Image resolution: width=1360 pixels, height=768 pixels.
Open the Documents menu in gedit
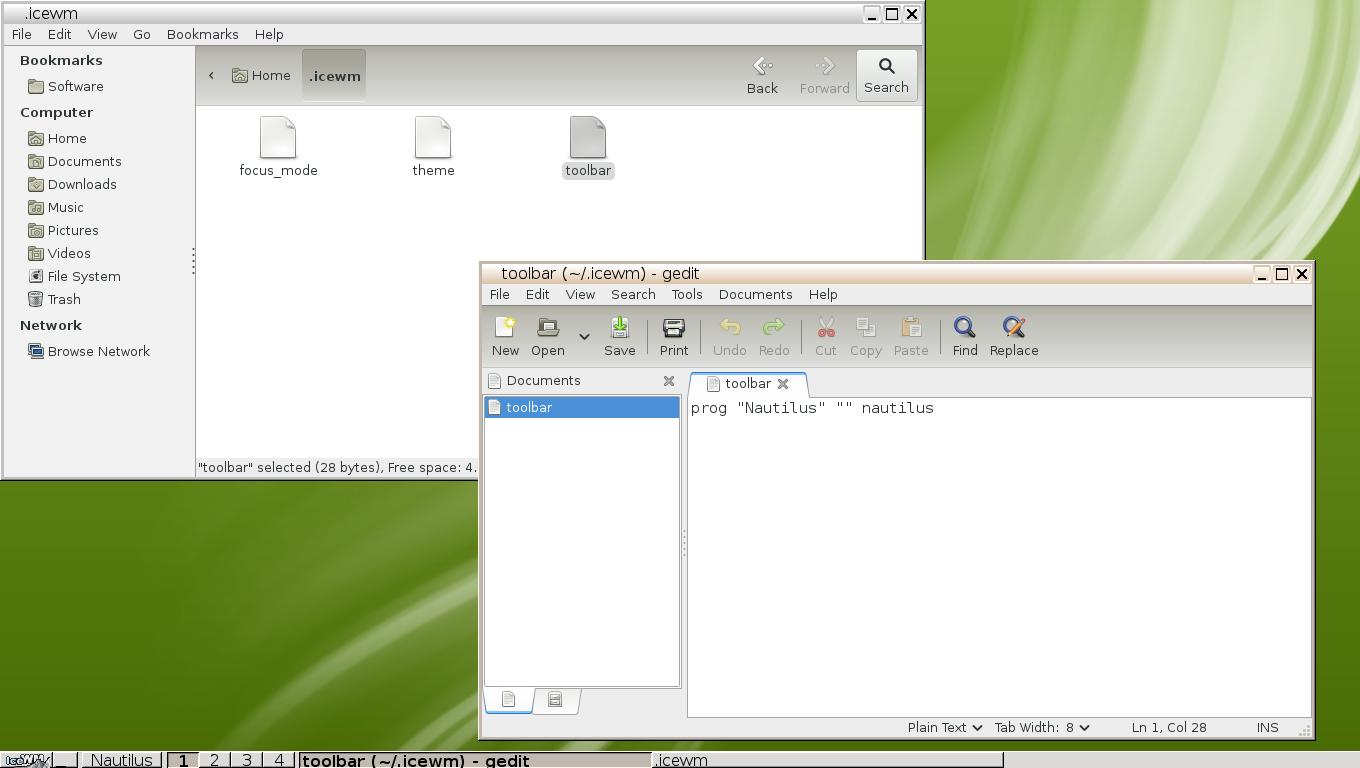click(755, 294)
